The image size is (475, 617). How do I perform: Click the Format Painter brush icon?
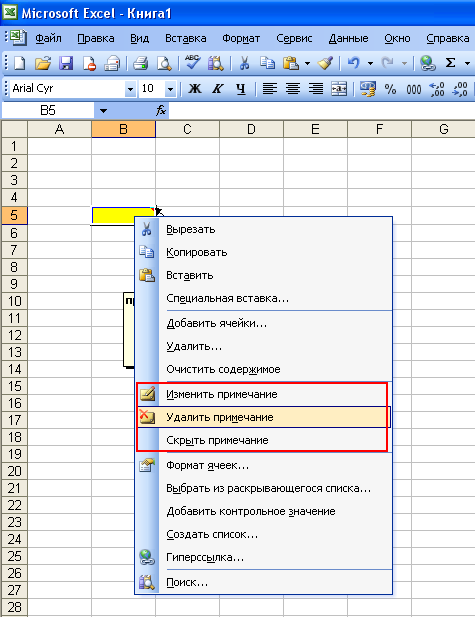click(x=325, y=63)
